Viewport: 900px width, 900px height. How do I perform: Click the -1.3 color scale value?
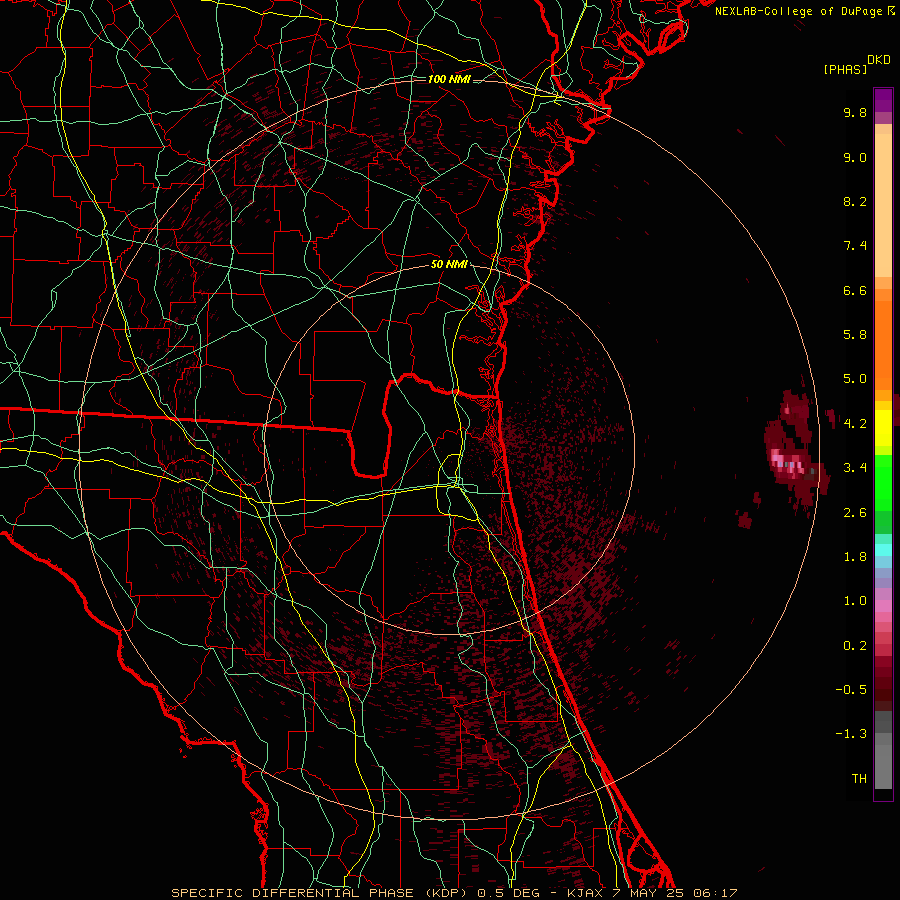point(851,734)
